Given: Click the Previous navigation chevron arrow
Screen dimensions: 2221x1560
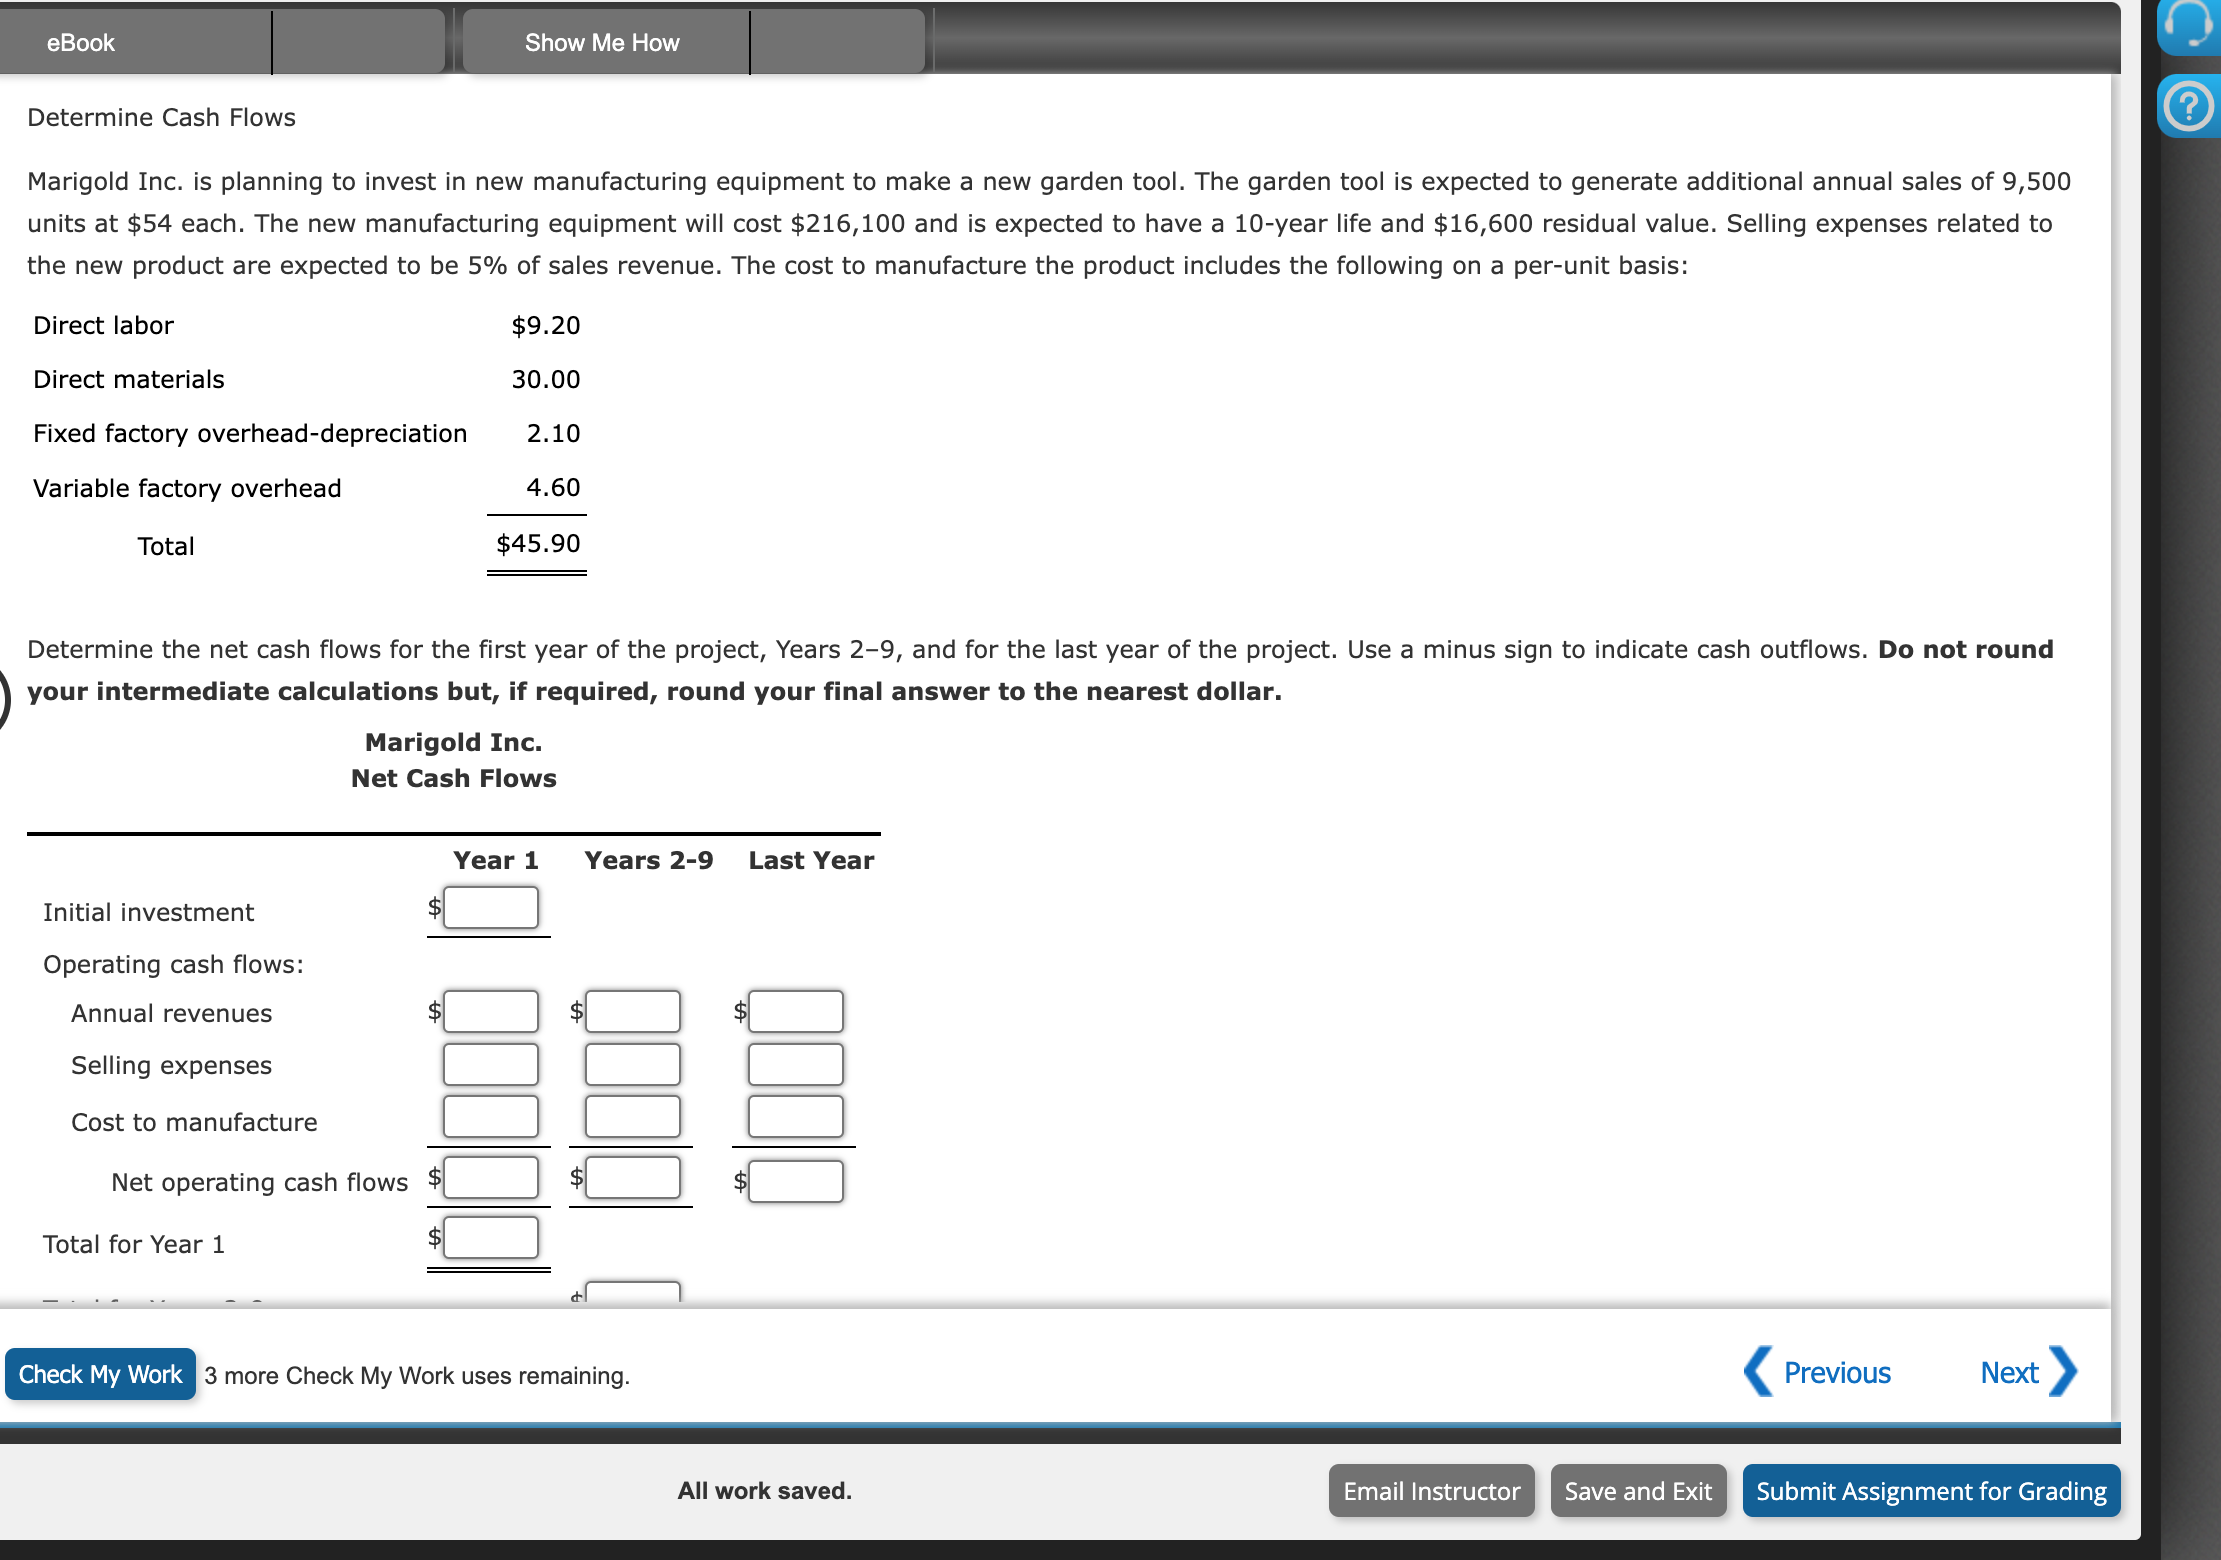Looking at the screenshot, I should (1759, 1373).
